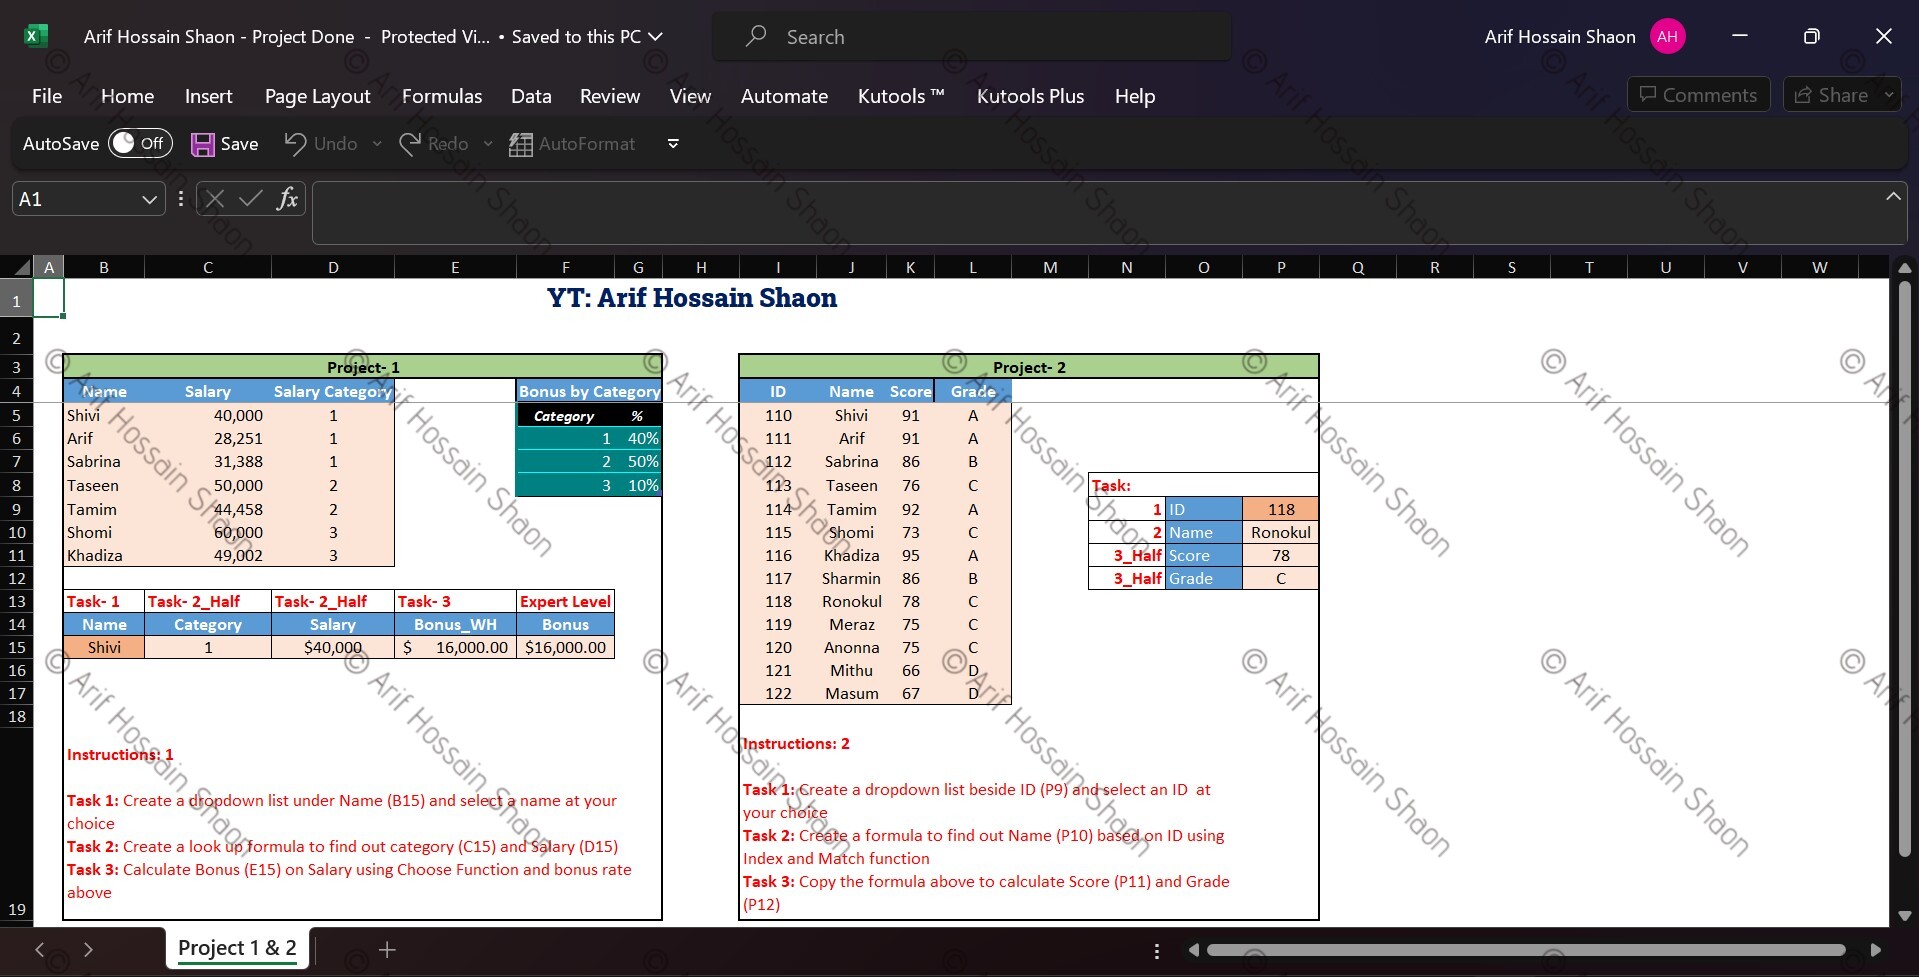Select the Project 1 & 2 sheet tab
The height and width of the screenshot is (977, 1919).
(x=236, y=948)
